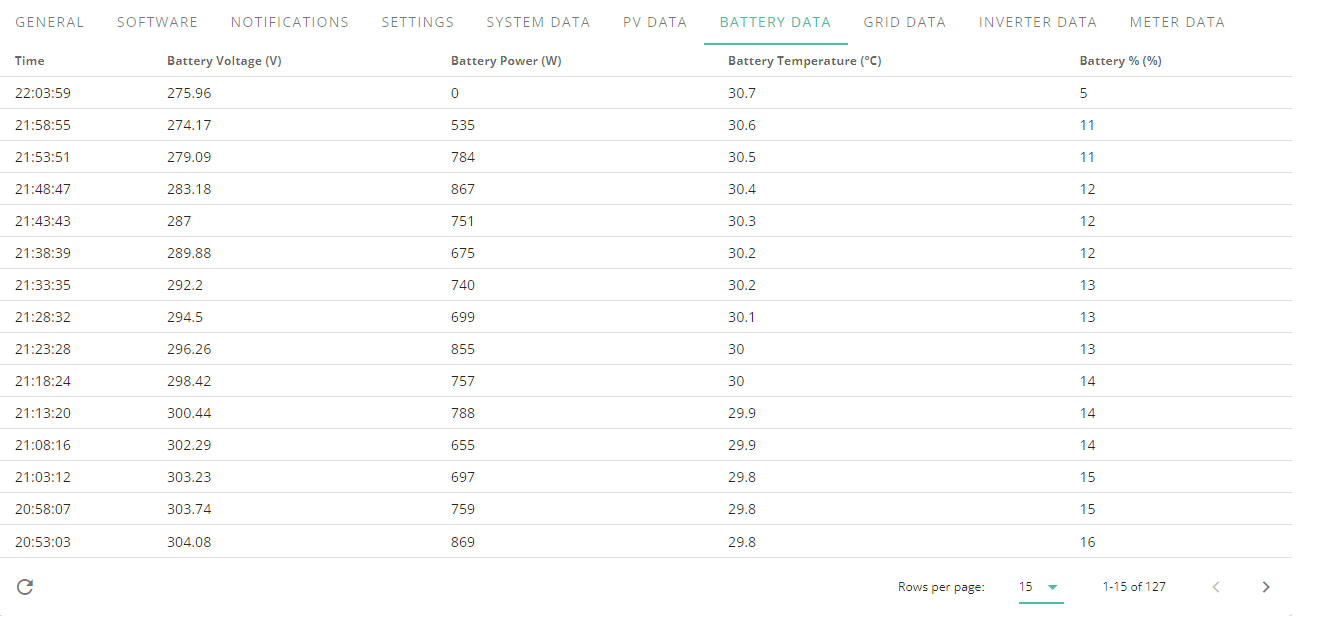
Task: Select the Battery Data tab
Action: pos(775,22)
